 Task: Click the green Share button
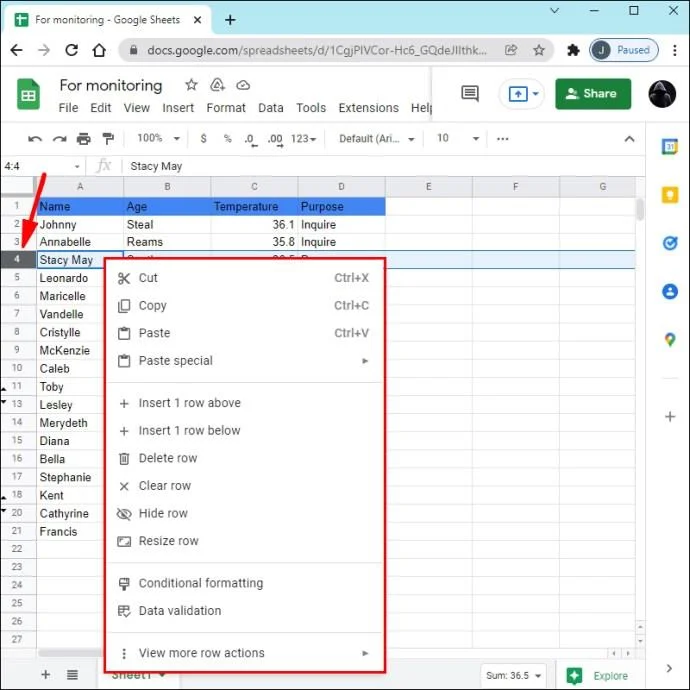593,94
